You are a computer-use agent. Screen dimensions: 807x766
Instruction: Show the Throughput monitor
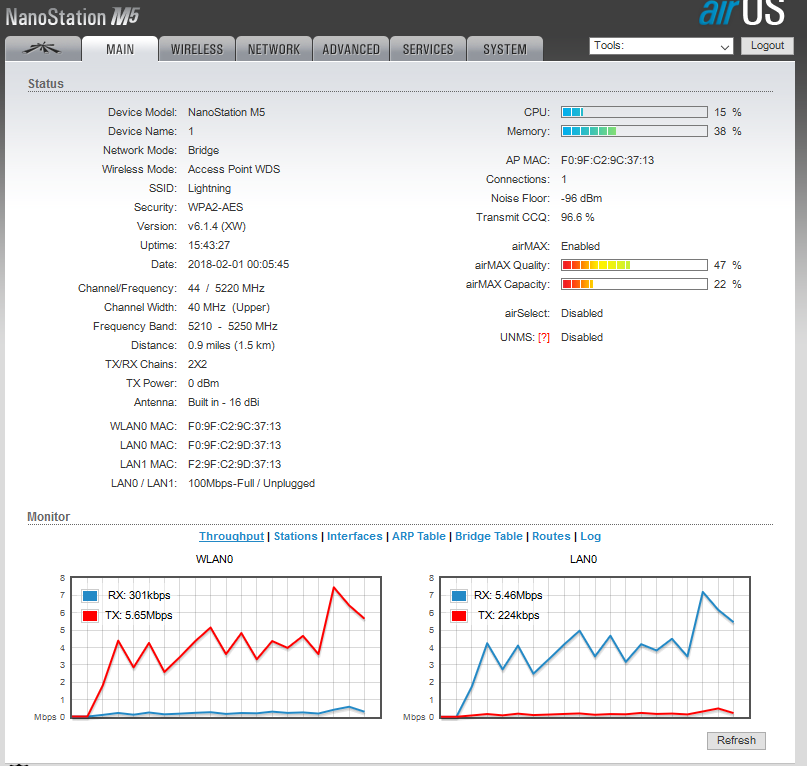(232, 536)
